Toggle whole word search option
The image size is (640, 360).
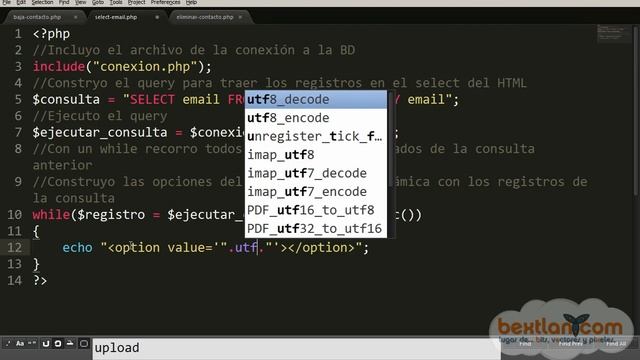[x=31, y=344]
